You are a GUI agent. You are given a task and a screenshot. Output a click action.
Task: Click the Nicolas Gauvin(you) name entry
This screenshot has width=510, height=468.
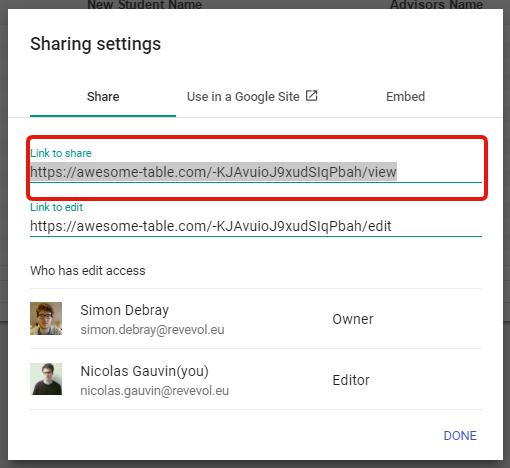tap(145, 371)
